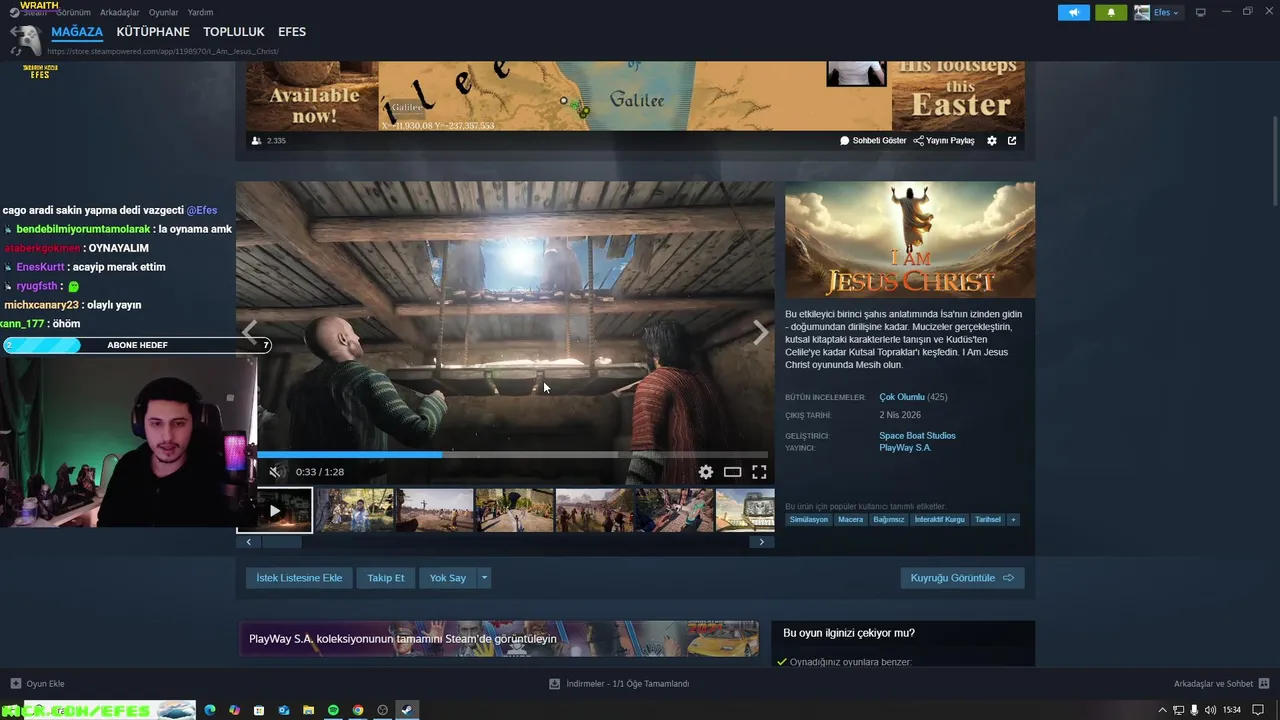Open File Explorer from the taskbar
The width and height of the screenshot is (1280, 720).
[309, 710]
